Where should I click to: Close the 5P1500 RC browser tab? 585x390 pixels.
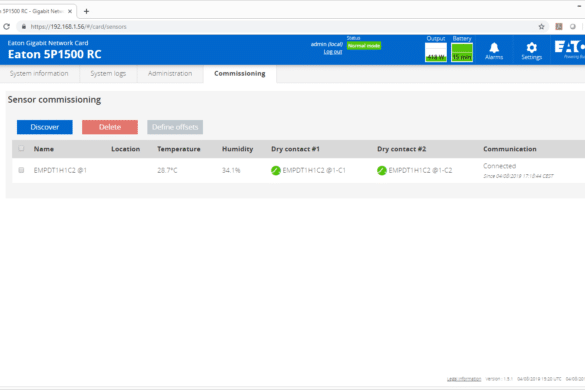(x=70, y=11)
